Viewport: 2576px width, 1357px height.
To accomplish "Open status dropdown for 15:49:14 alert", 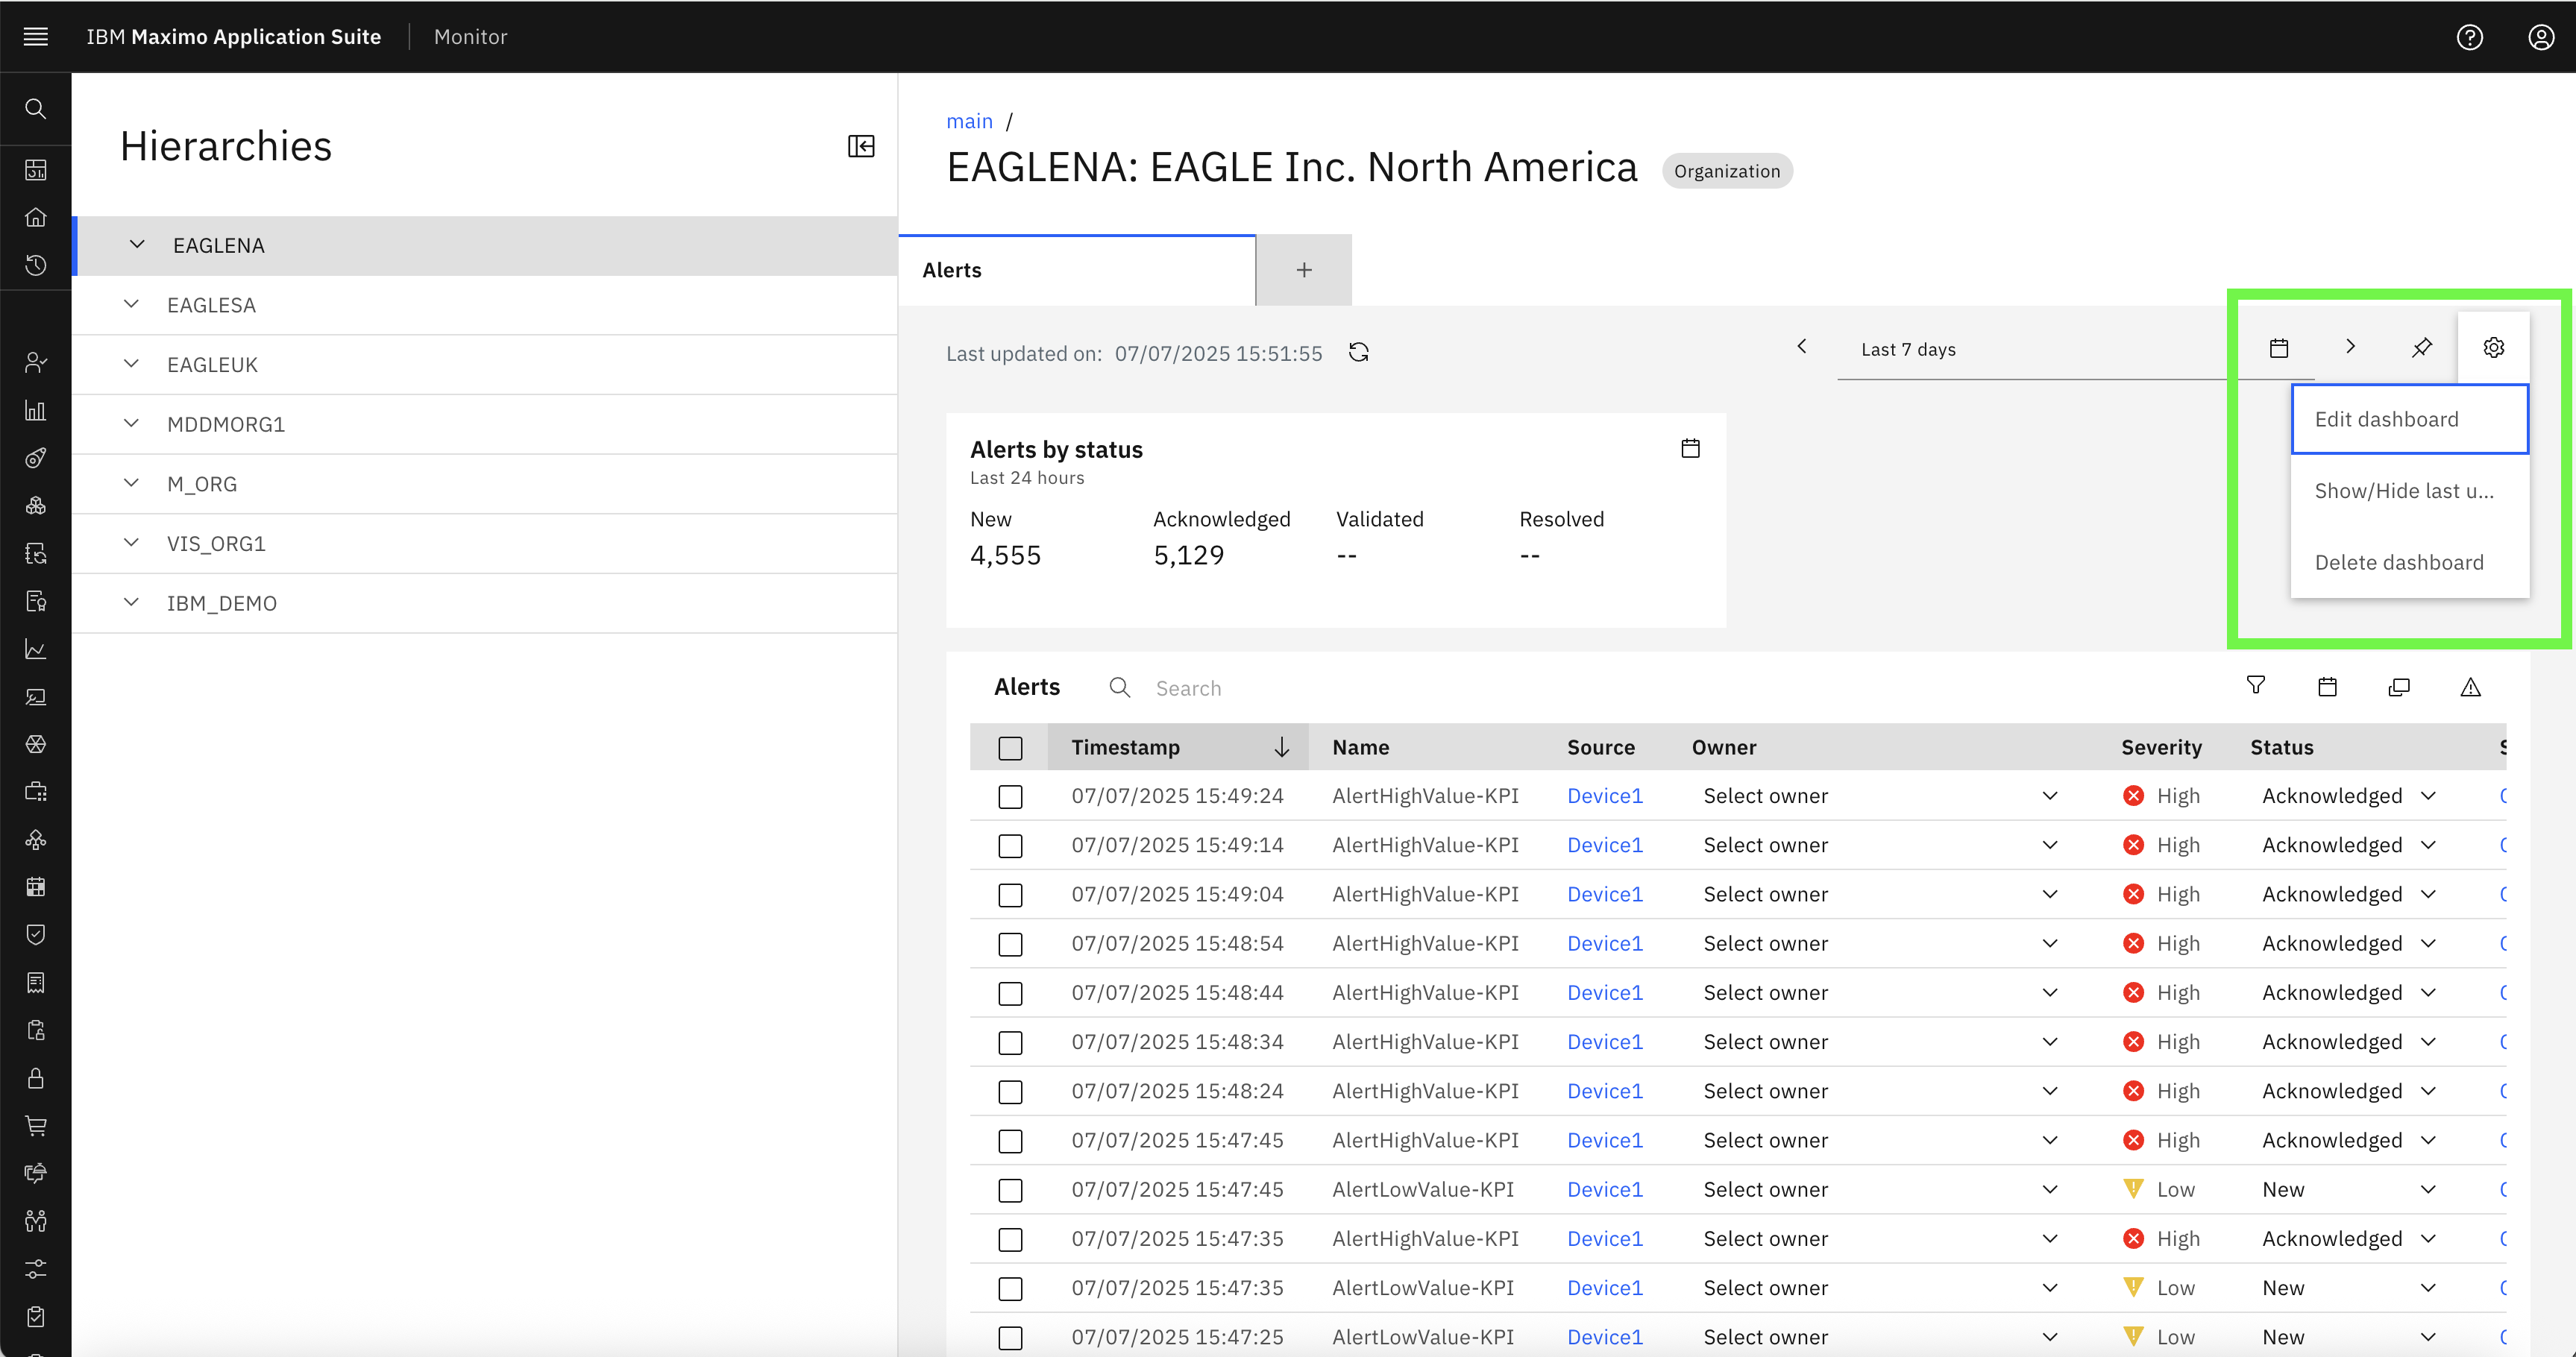I will (2349, 845).
